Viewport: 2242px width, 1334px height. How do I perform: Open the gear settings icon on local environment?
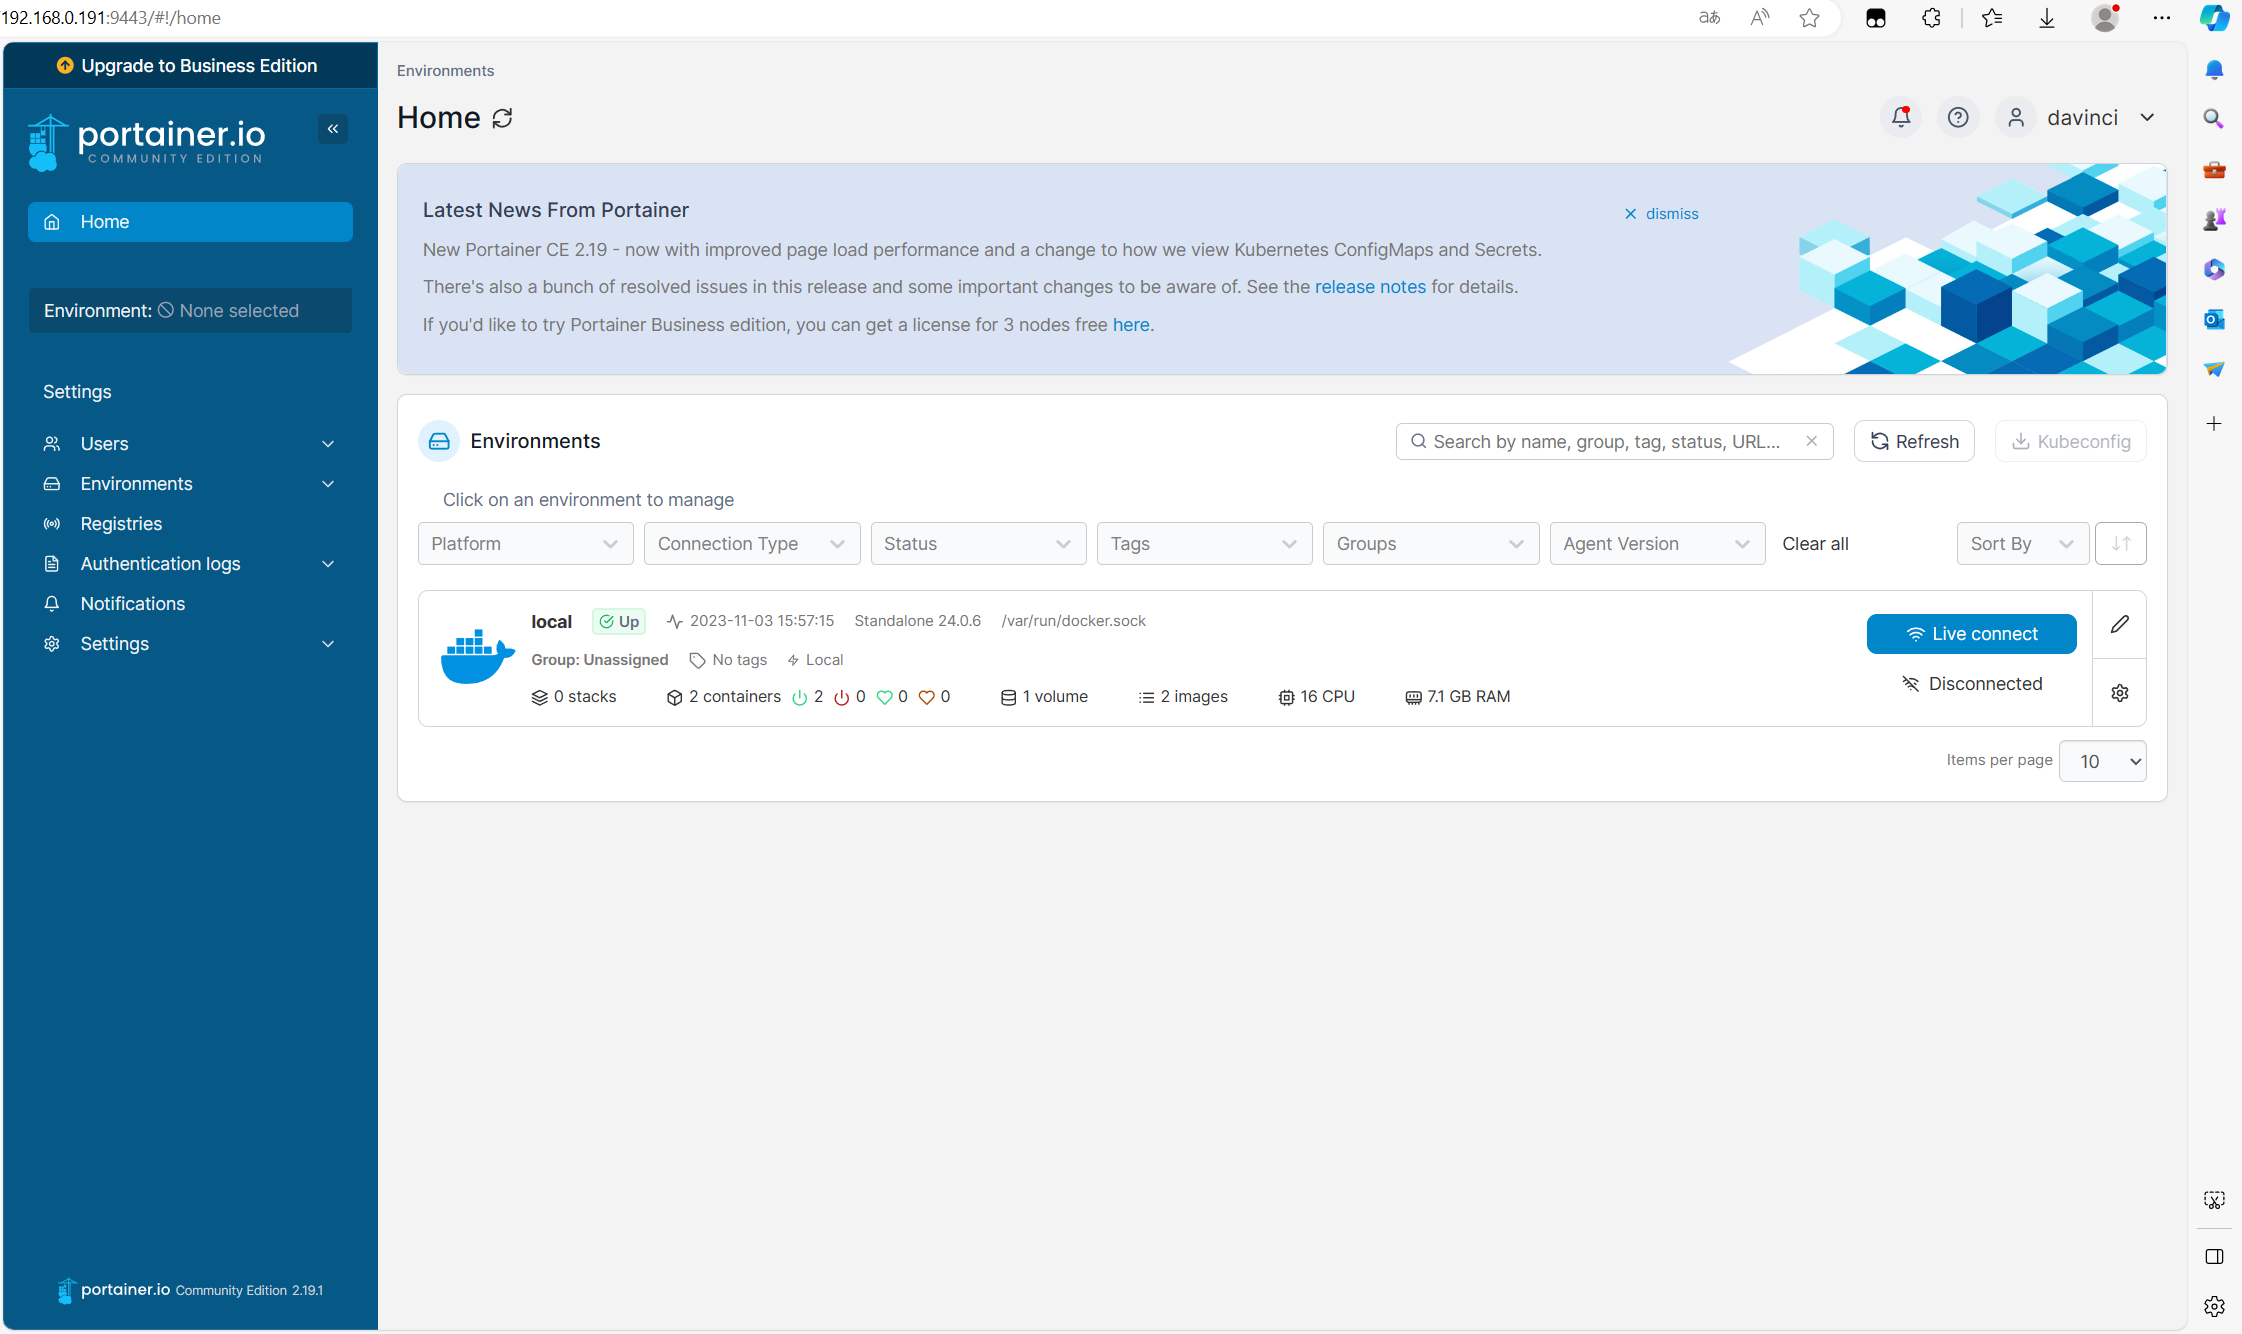click(2119, 692)
